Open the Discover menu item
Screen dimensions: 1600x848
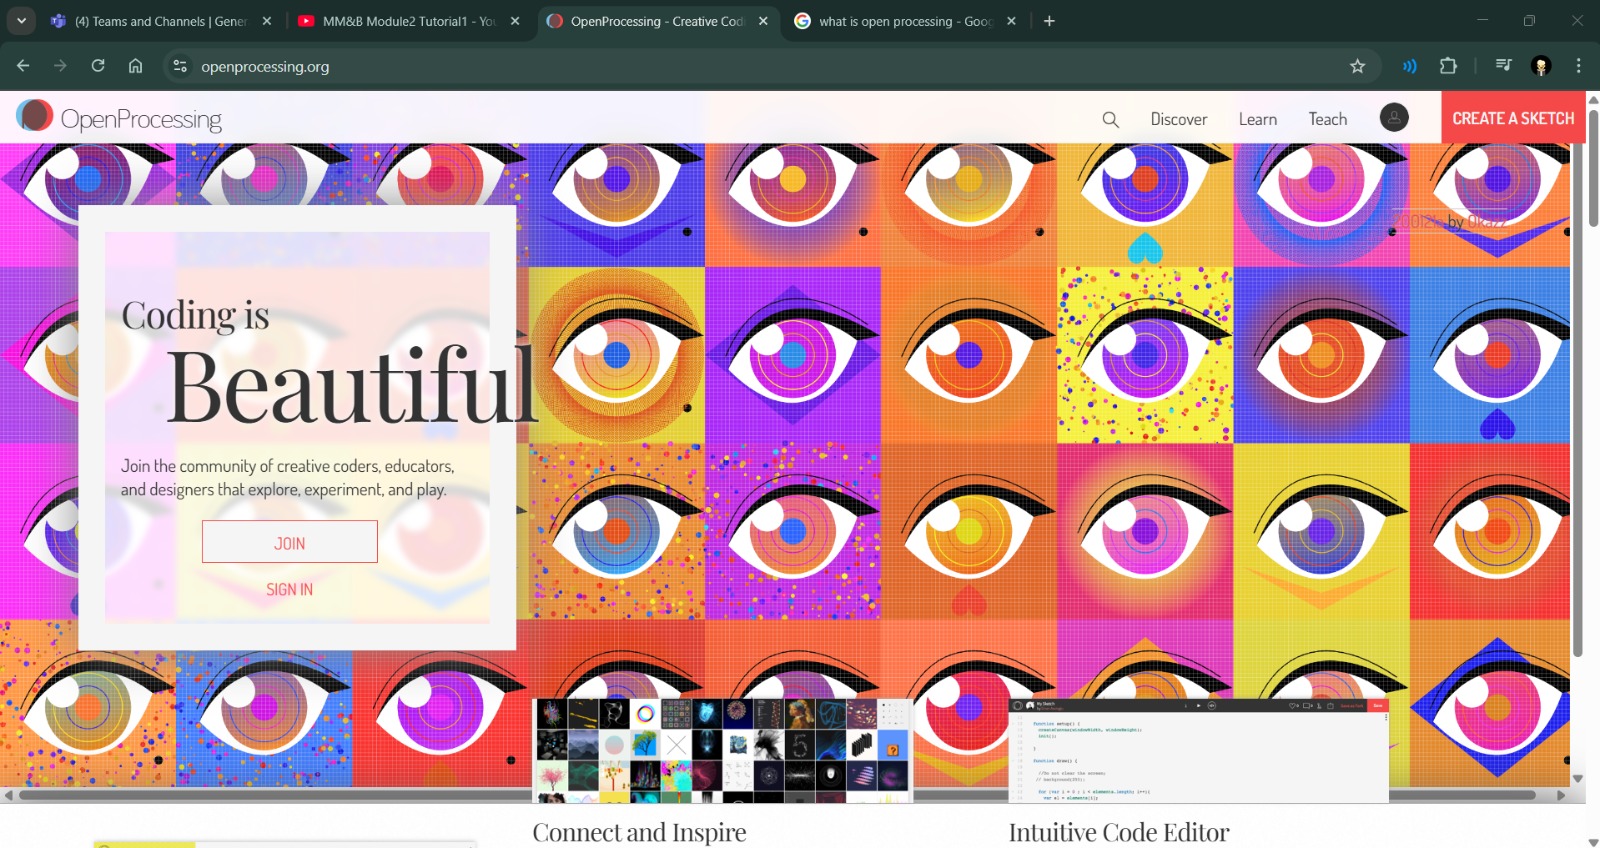point(1178,119)
